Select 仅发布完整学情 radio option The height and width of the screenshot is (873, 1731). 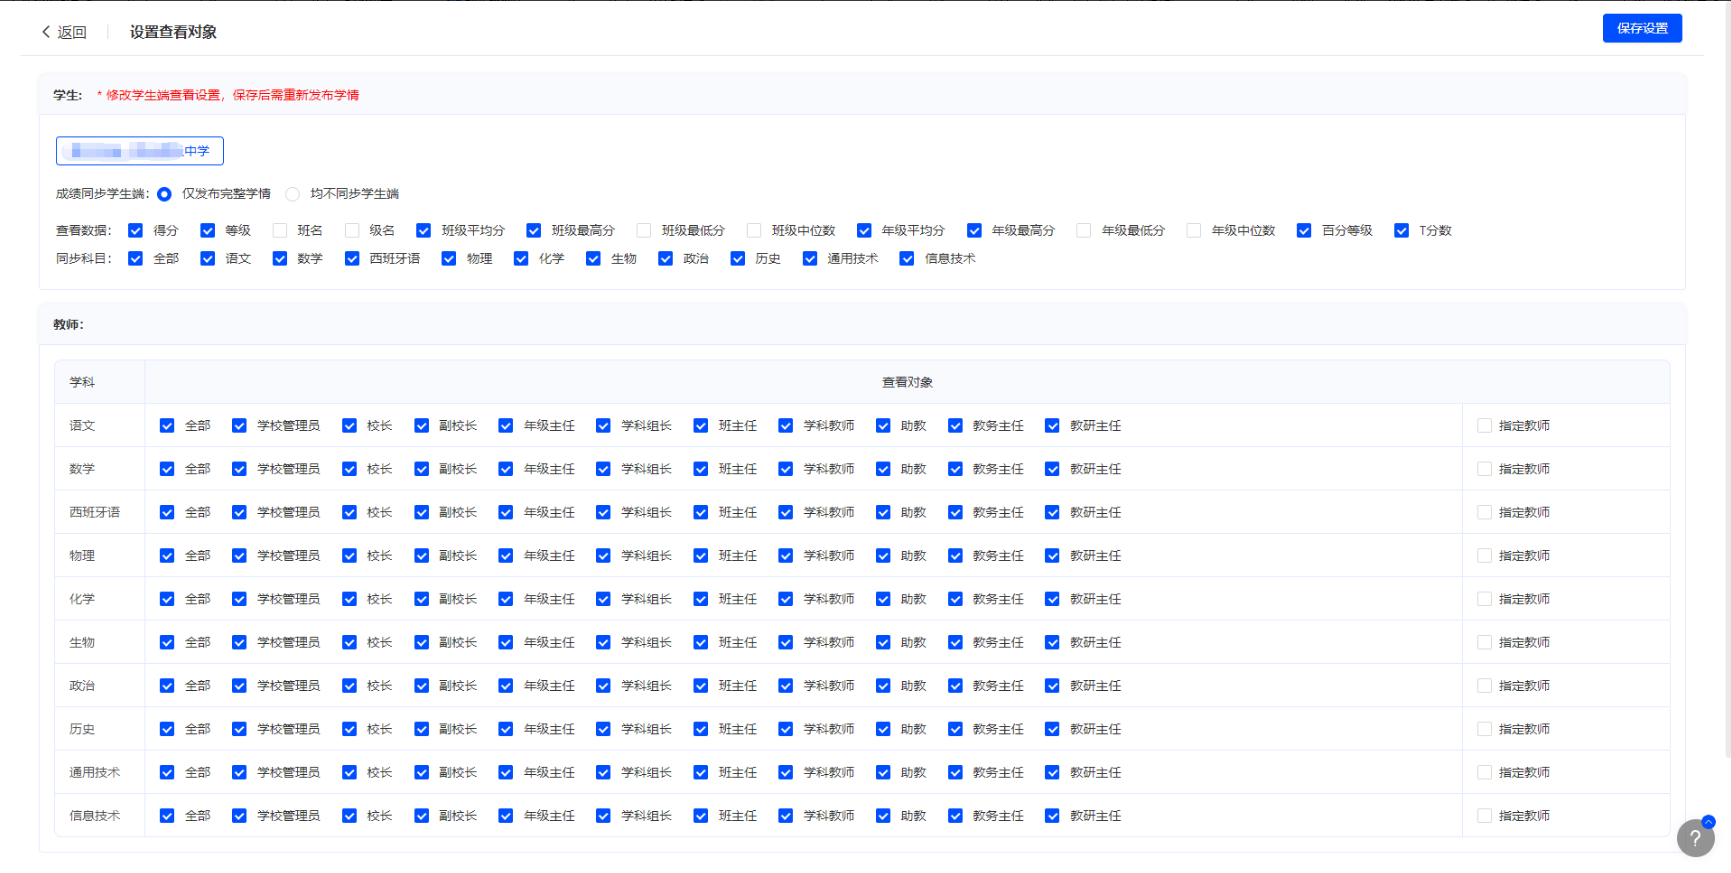point(165,194)
